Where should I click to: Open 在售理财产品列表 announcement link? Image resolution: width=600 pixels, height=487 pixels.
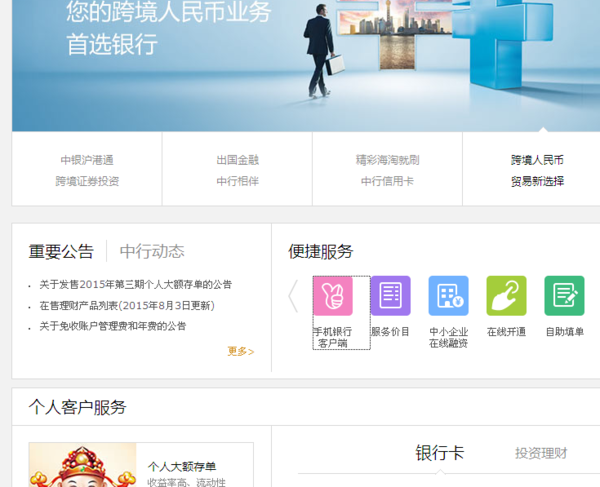127,306
